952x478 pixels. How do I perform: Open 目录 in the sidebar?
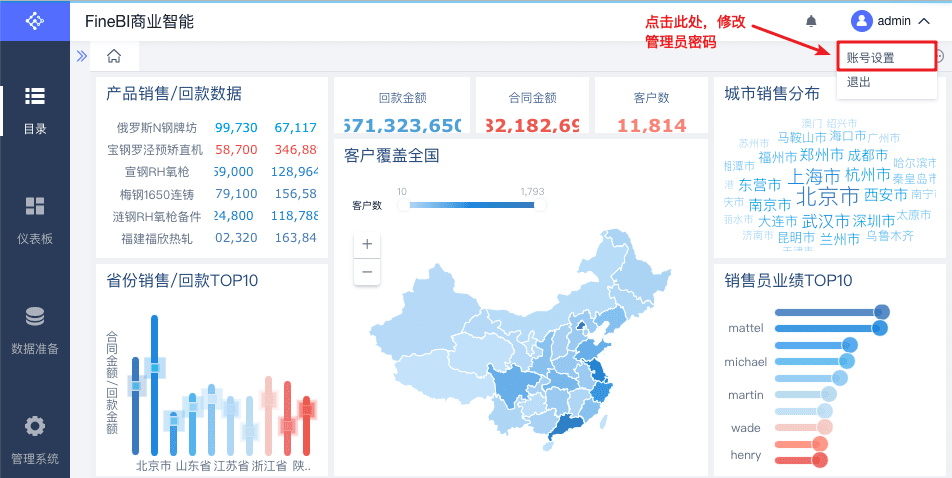tap(35, 111)
